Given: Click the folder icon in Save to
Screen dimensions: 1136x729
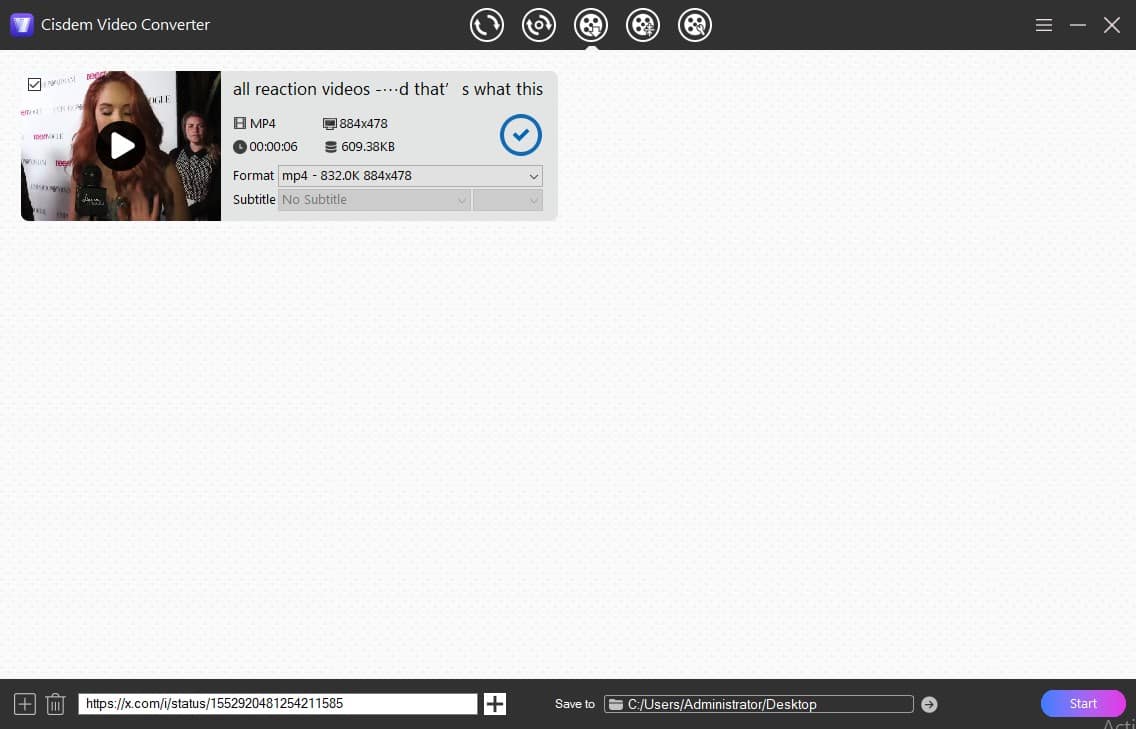Looking at the screenshot, I should tap(616, 704).
